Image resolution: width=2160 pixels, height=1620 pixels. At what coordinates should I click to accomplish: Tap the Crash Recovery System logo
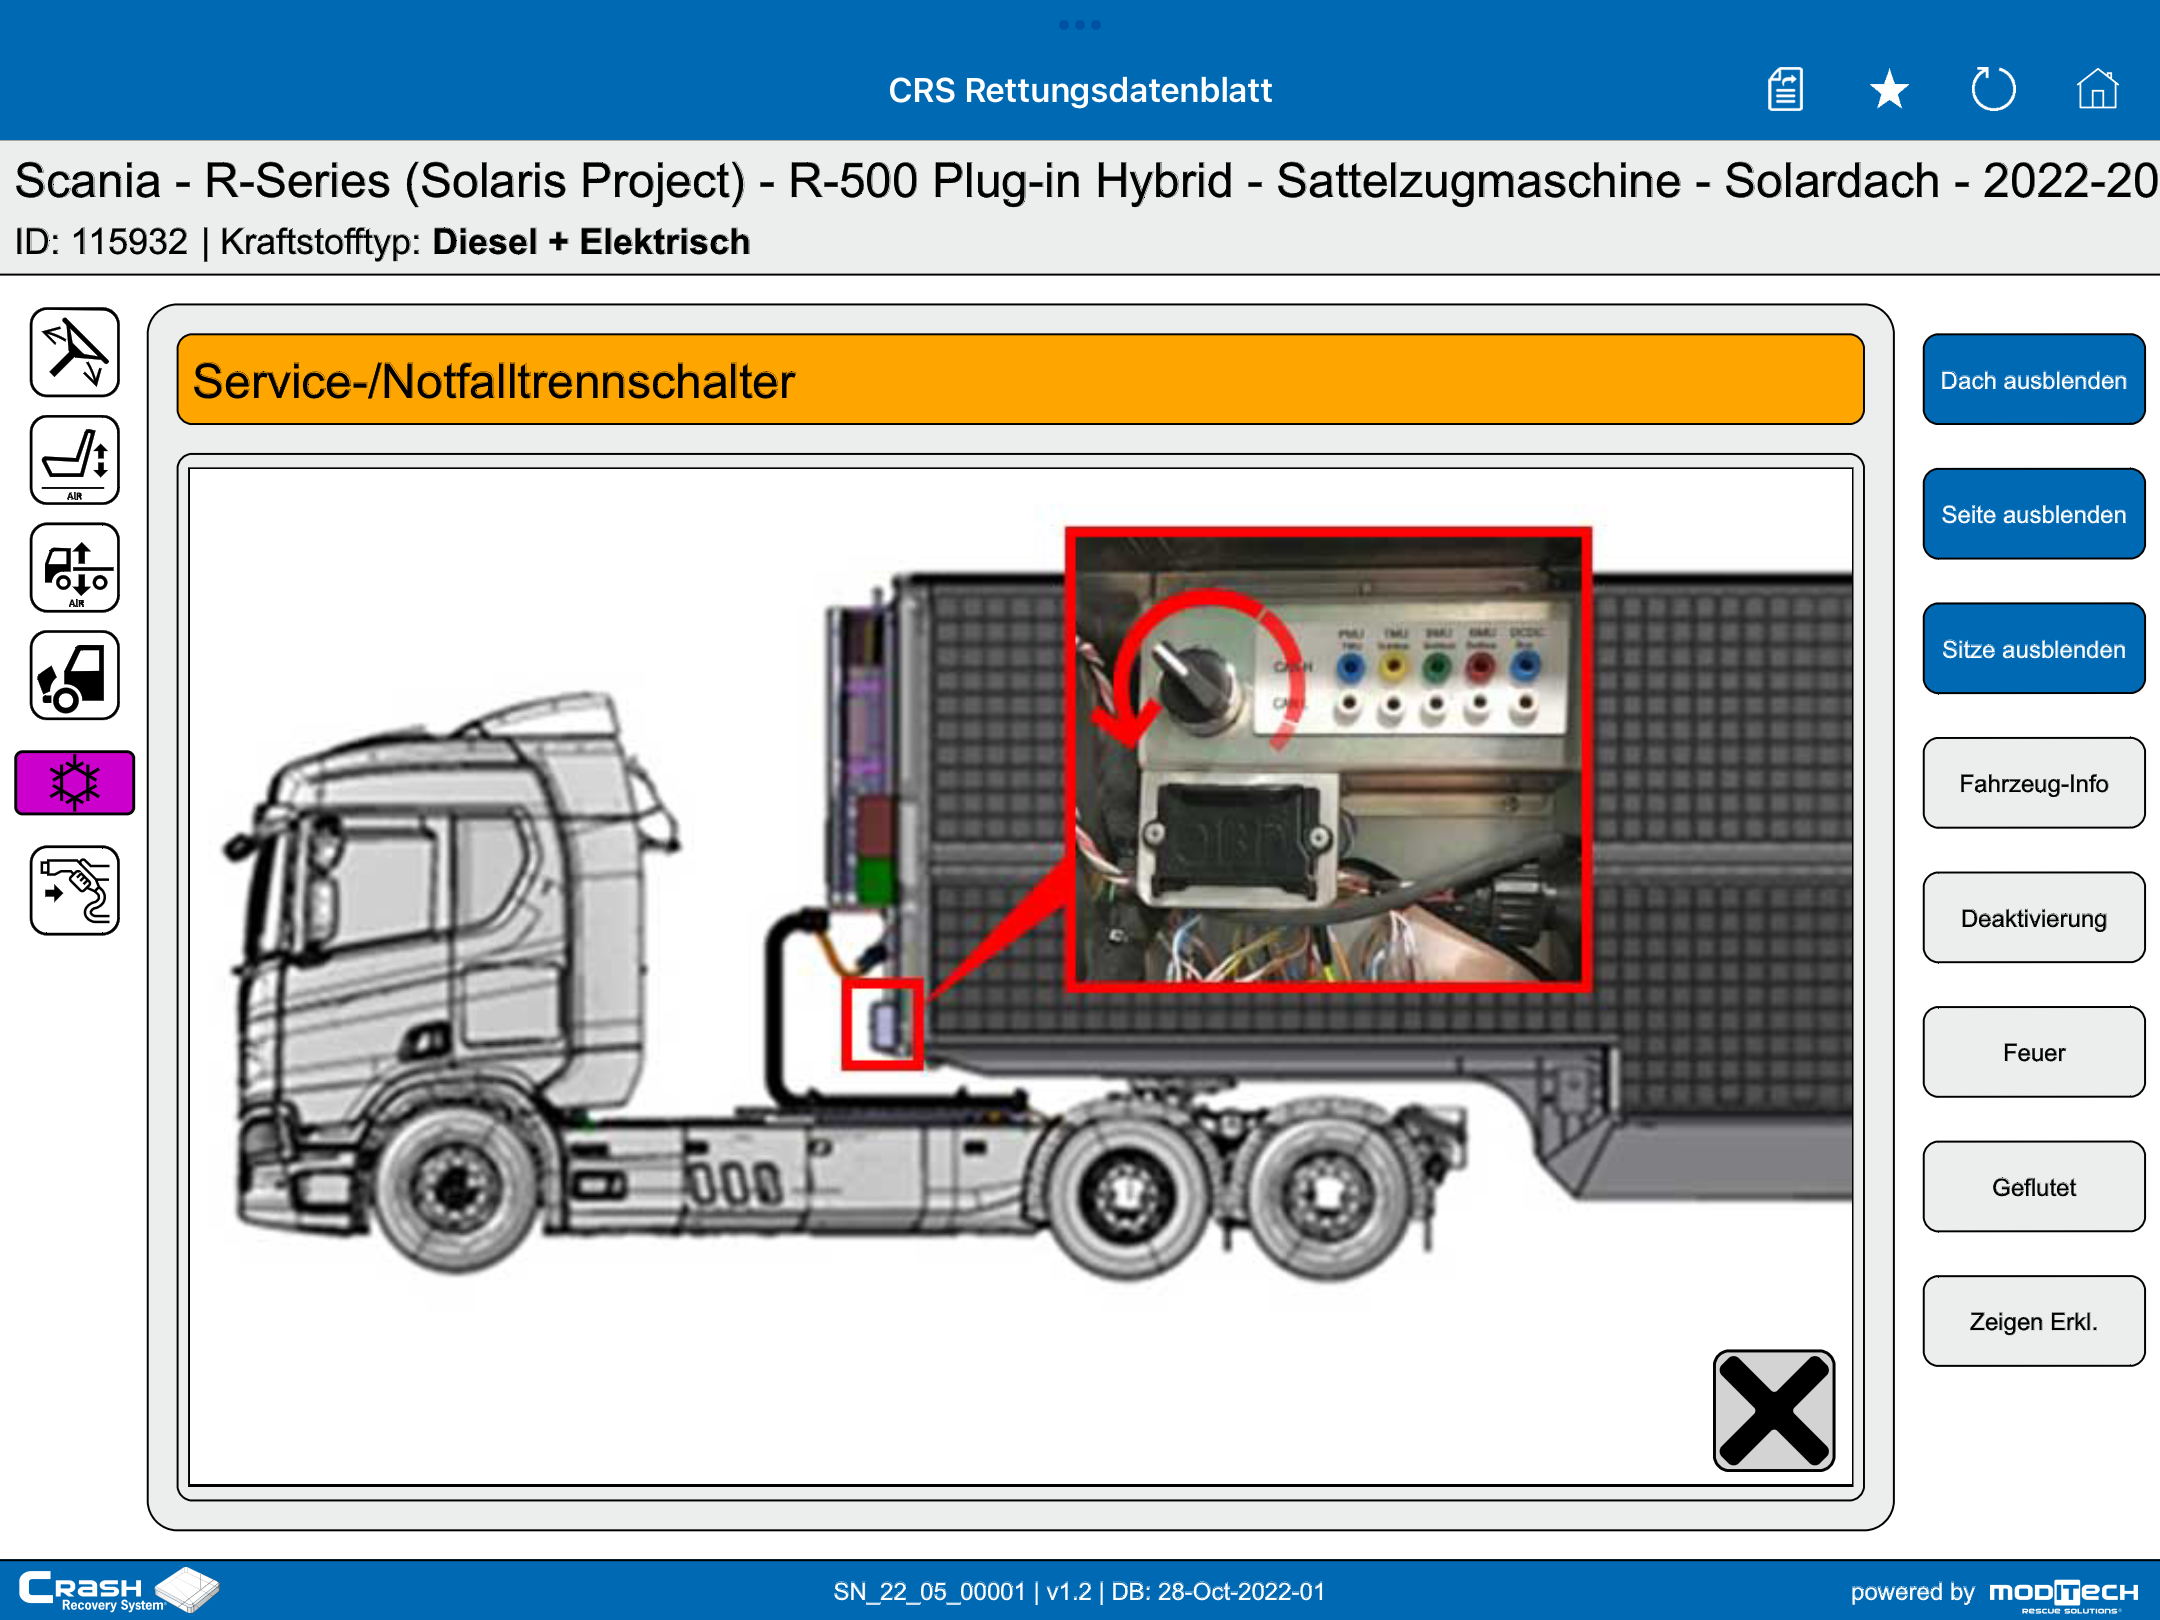pyautogui.click(x=118, y=1590)
